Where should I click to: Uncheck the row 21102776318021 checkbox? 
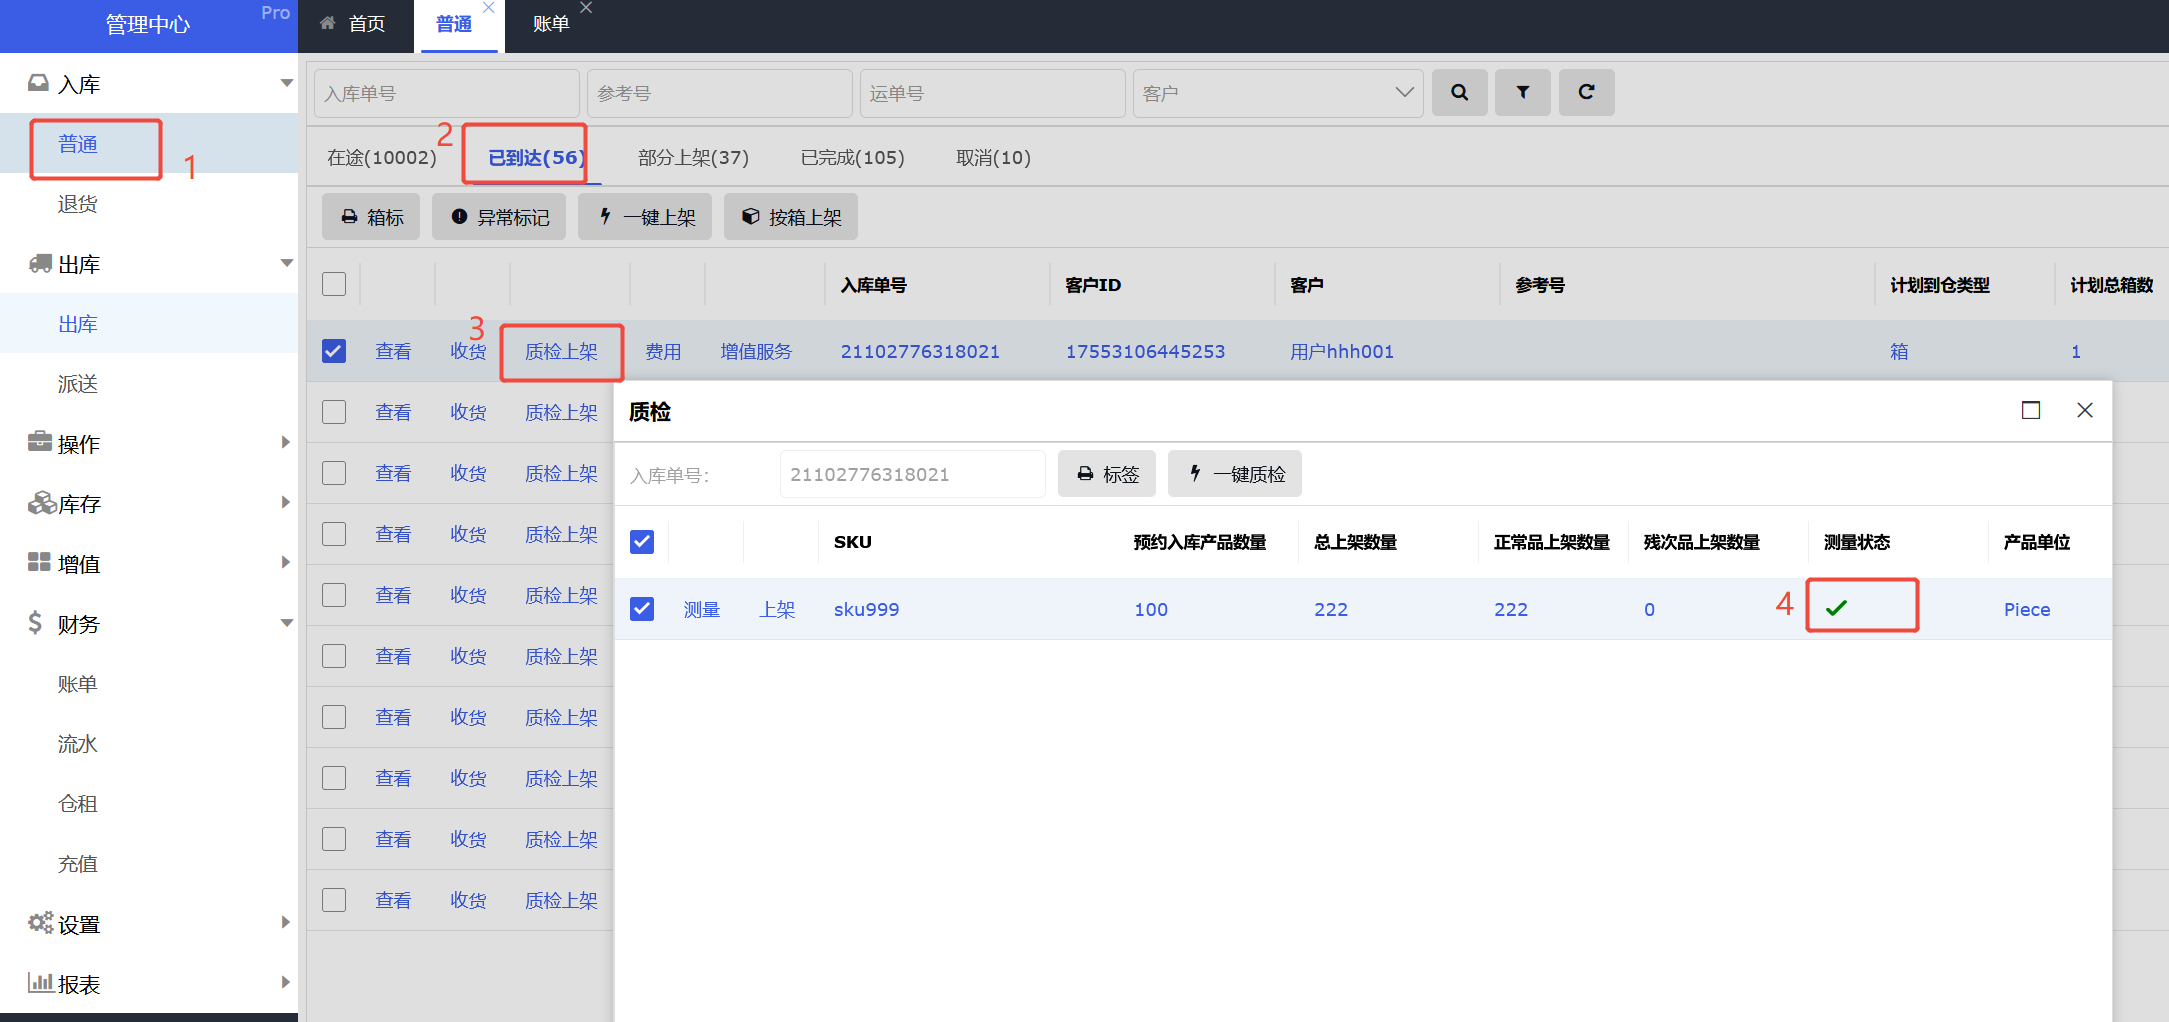point(334,351)
